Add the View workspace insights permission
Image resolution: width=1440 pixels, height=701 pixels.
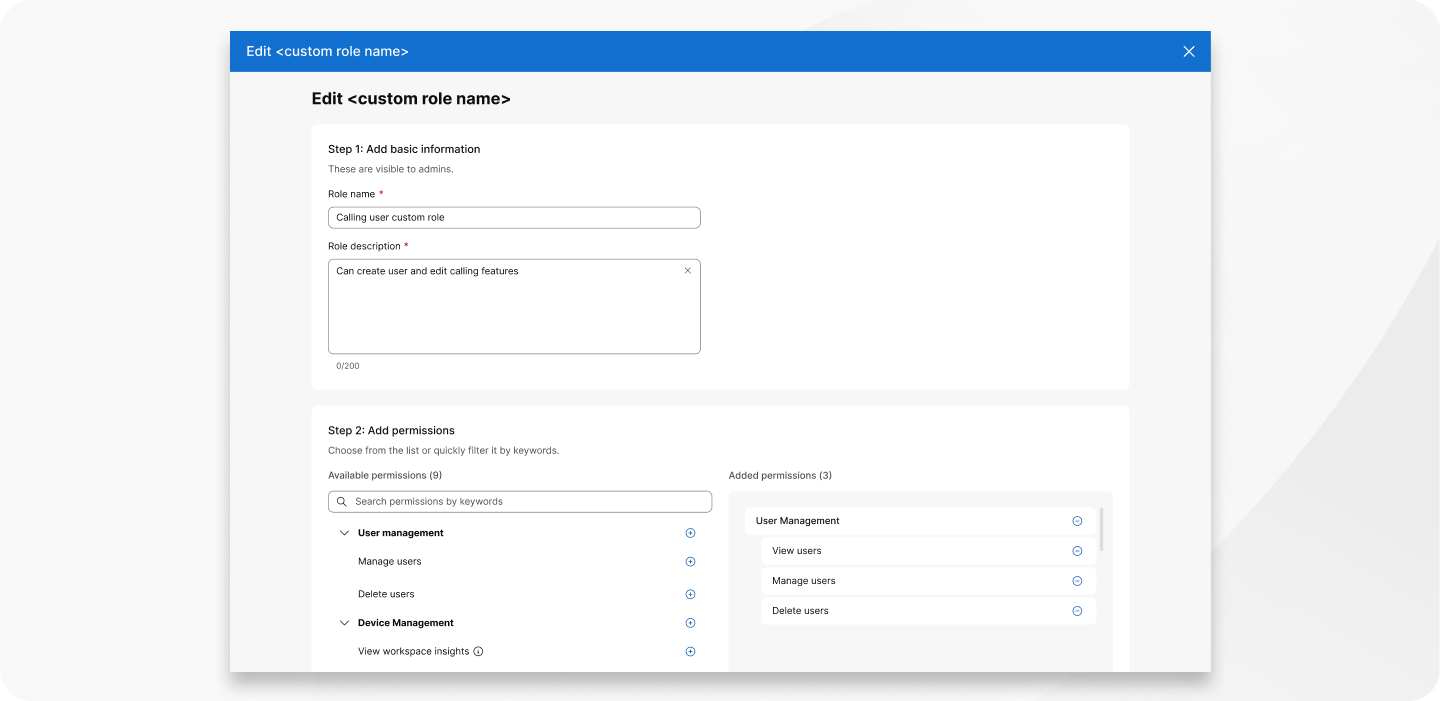pos(690,652)
